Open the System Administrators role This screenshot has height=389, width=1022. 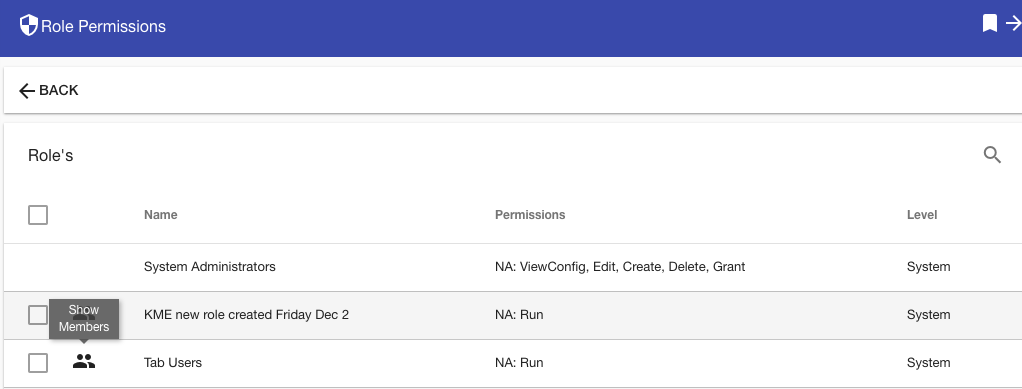[210, 267]
